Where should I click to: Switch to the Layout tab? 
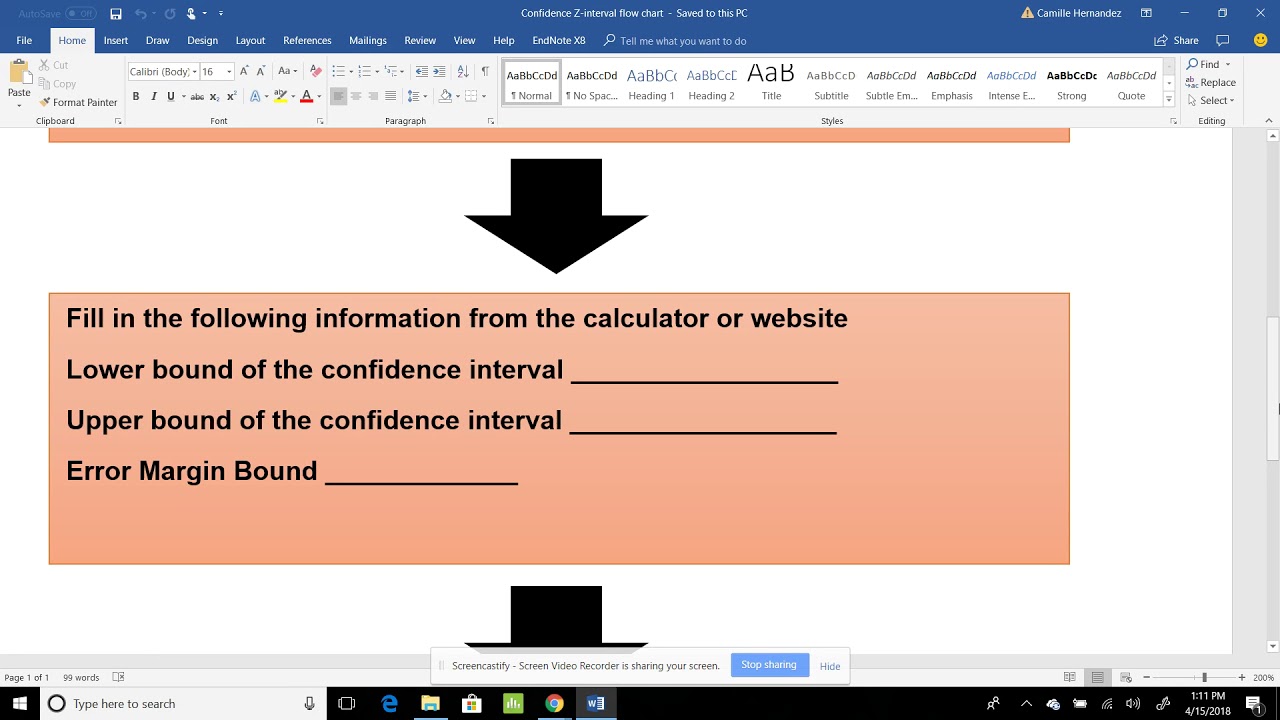coord(250,41)
